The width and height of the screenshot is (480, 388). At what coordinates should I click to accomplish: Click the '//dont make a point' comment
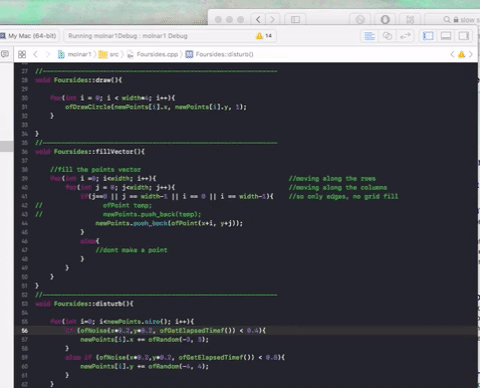pos(131,250)
